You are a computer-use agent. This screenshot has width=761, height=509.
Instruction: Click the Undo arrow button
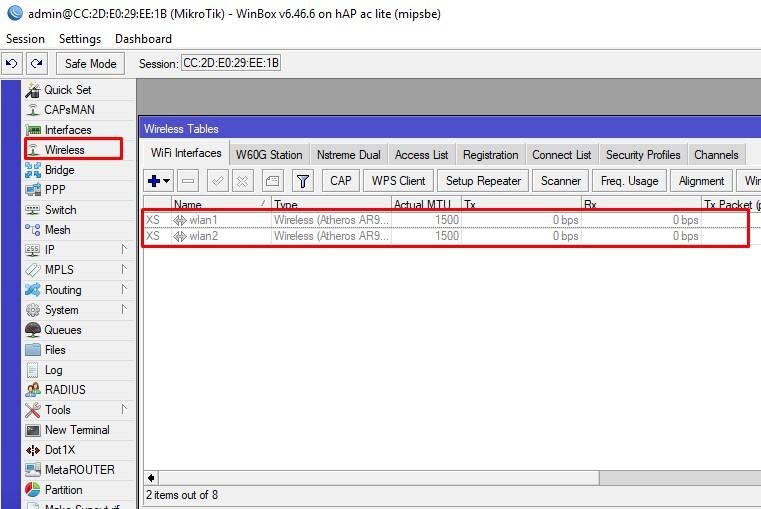click(12, 64)
